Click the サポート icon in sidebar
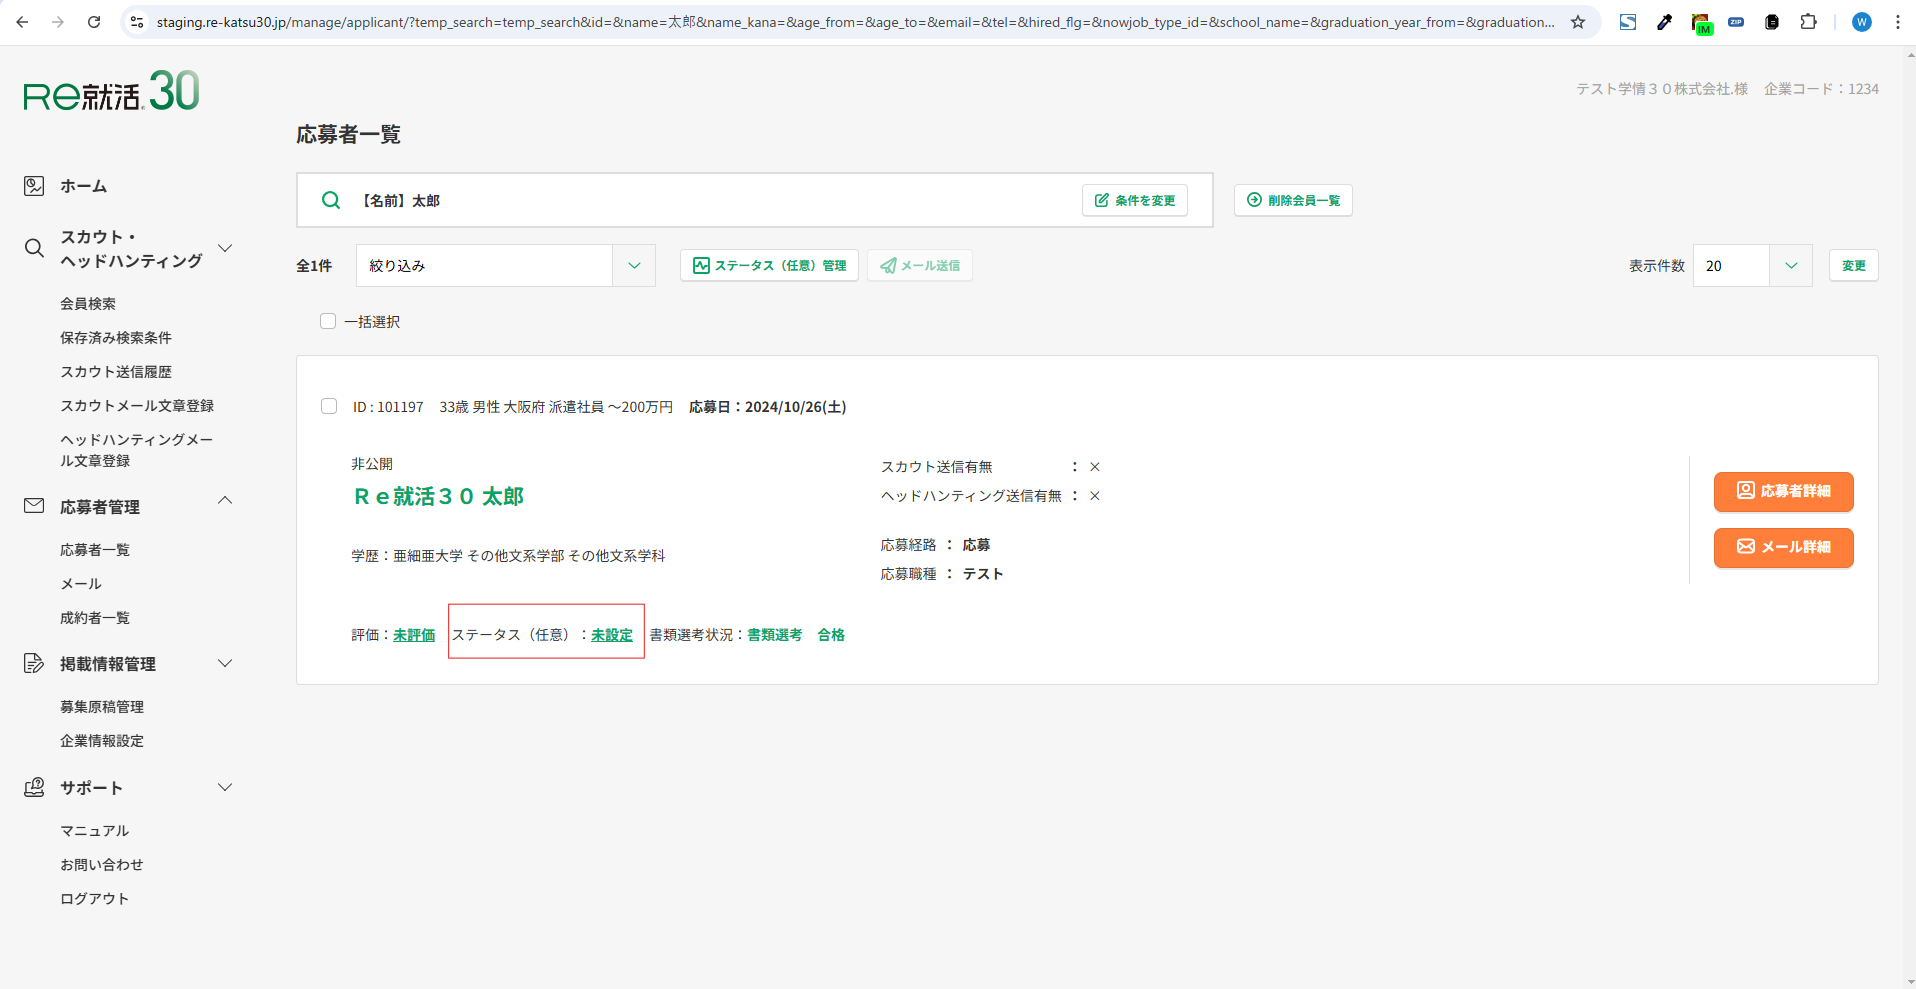Viewport: 1916px width, 989px height. [x=34, y=787]
